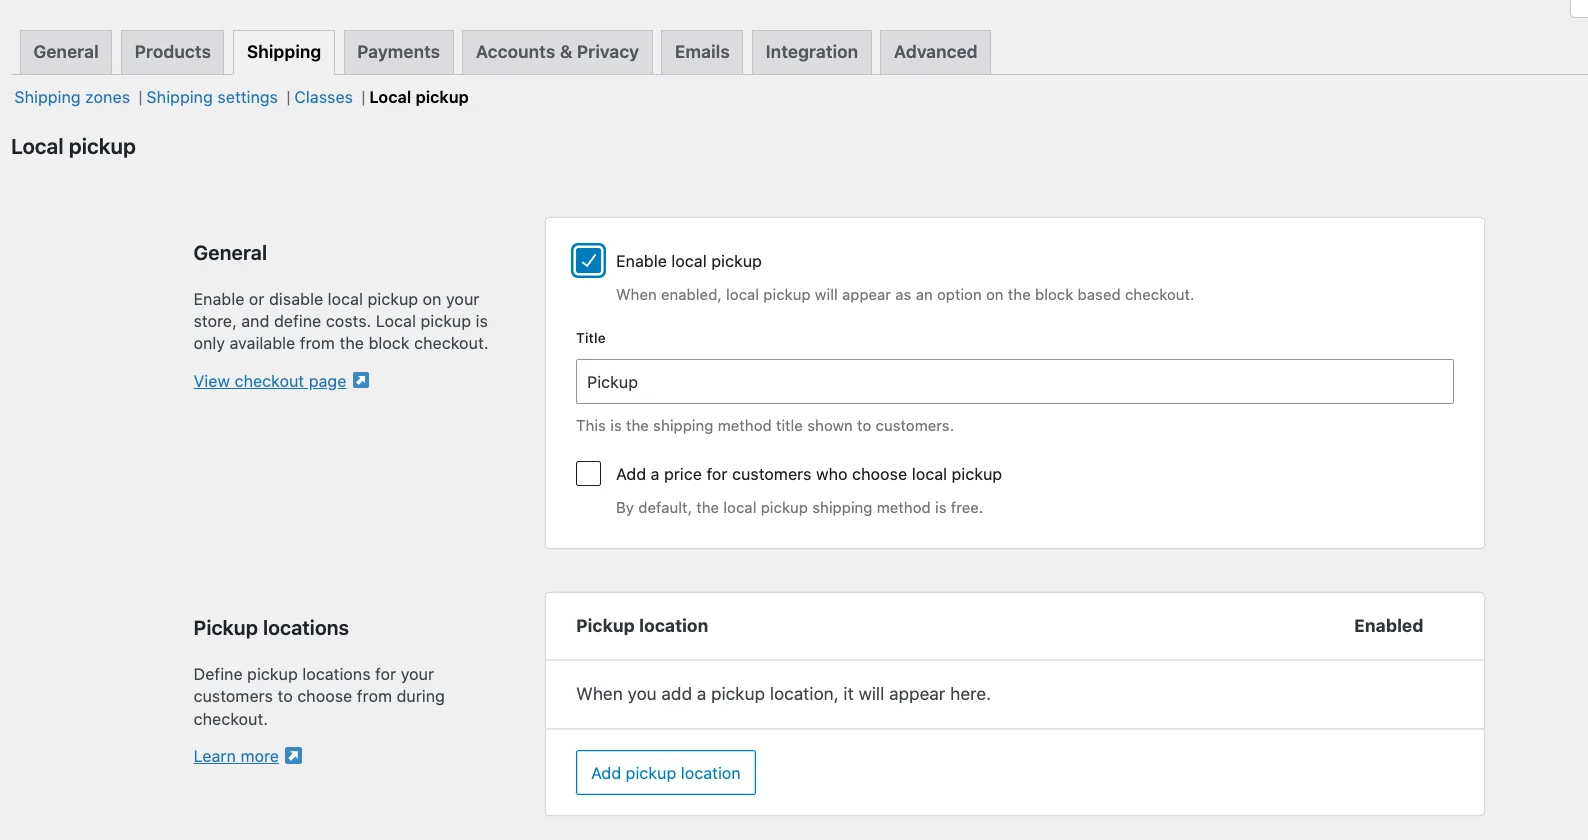Open the Payments tab

point(398,52)
